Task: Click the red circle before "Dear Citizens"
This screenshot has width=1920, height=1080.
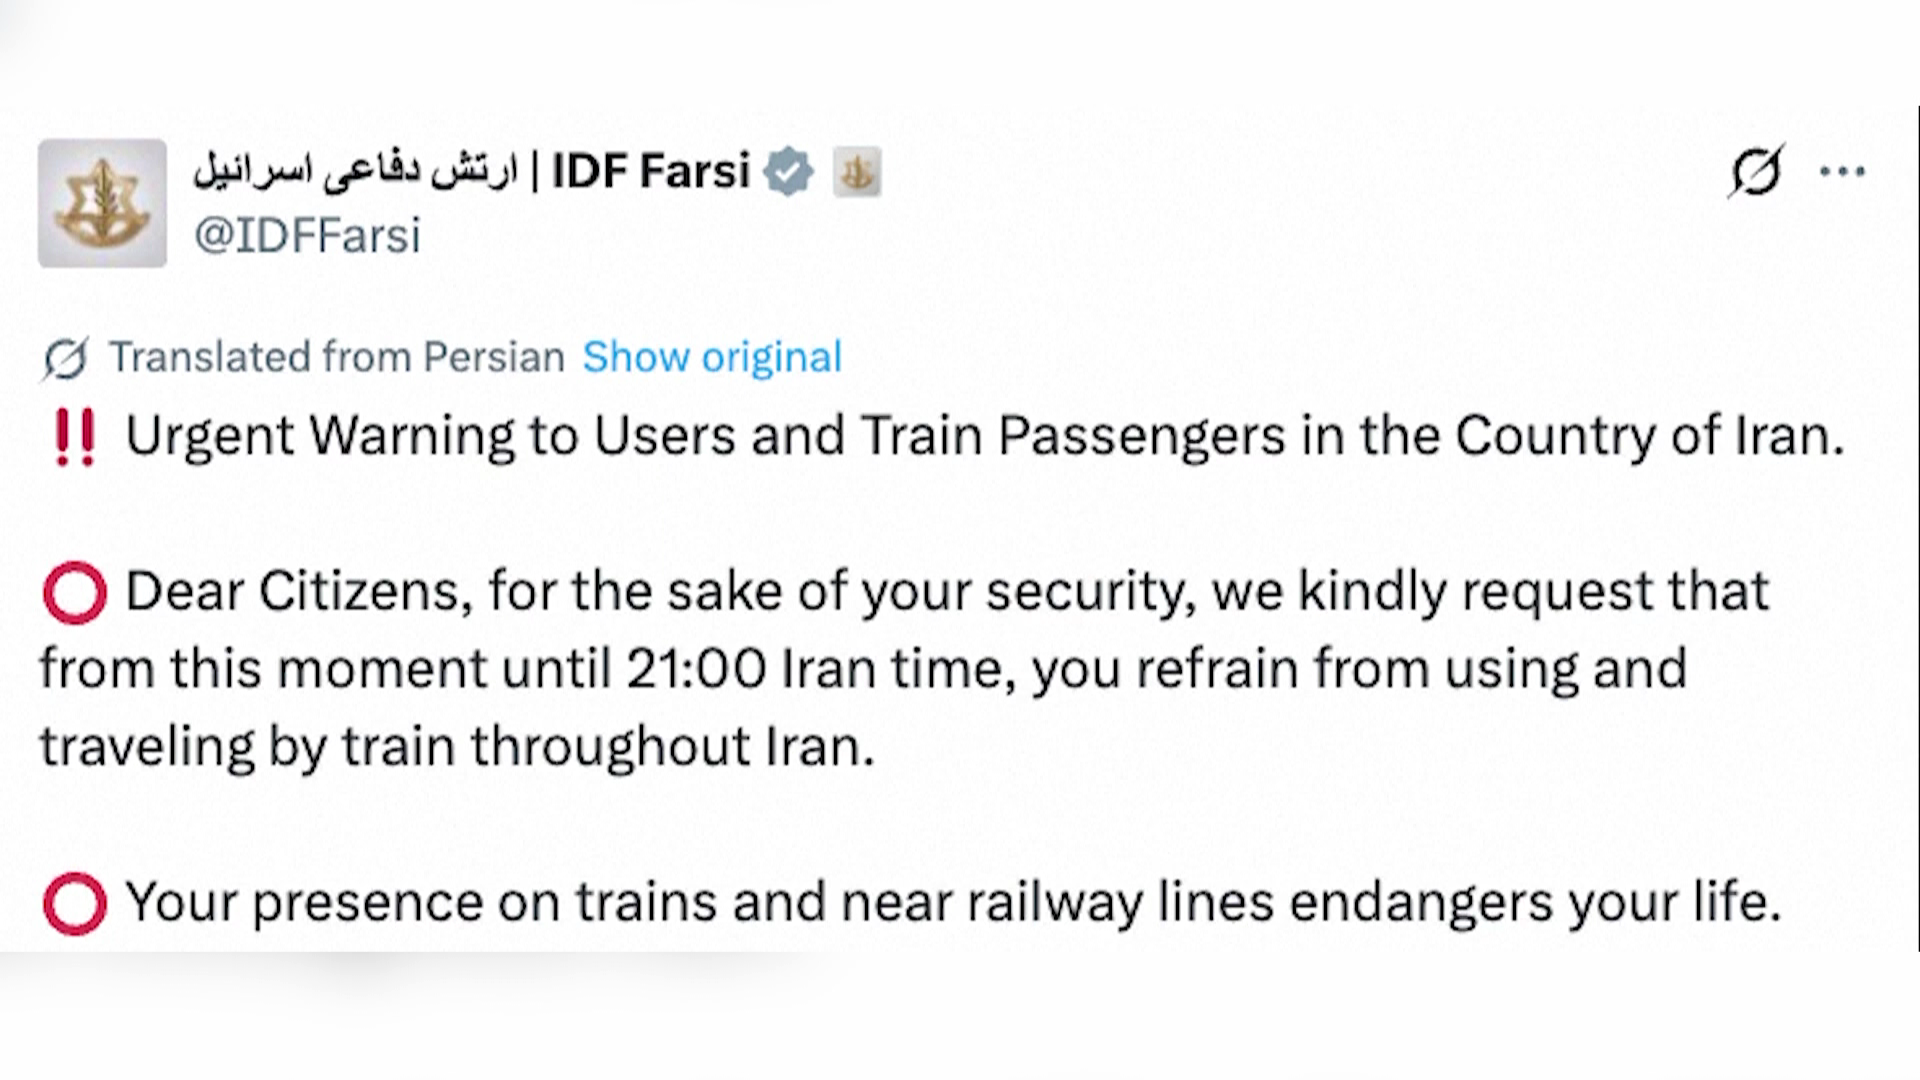Action: point(75,593)
